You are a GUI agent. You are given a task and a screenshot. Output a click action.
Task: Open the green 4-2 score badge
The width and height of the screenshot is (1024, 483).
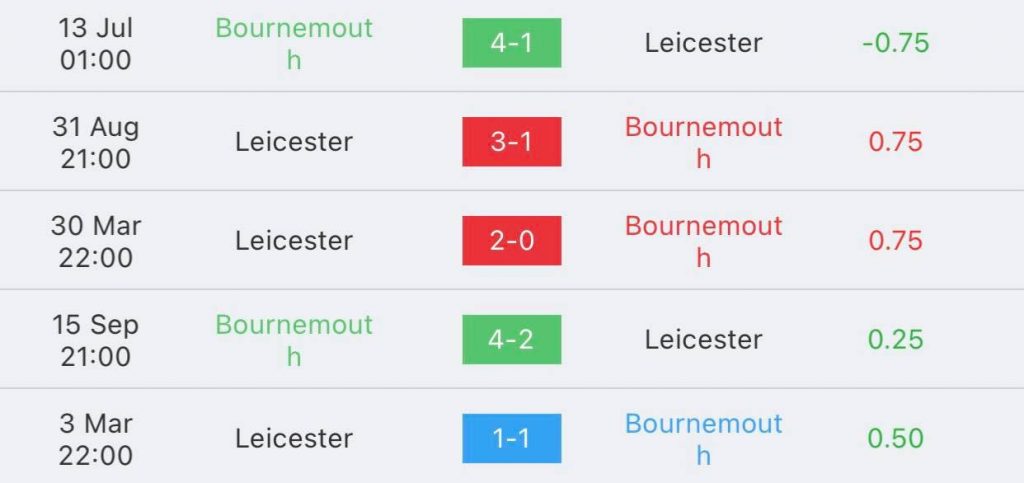[511, 339]
